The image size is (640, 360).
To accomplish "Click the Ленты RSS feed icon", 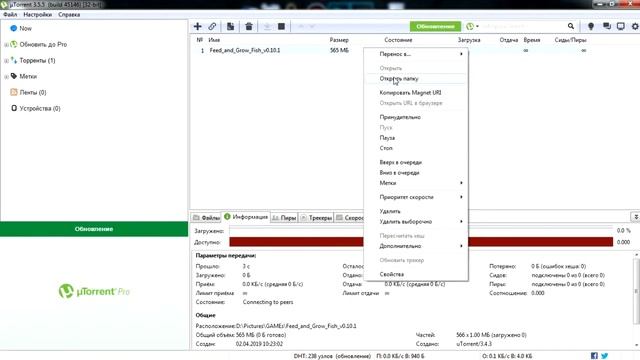I will (13, 92).
